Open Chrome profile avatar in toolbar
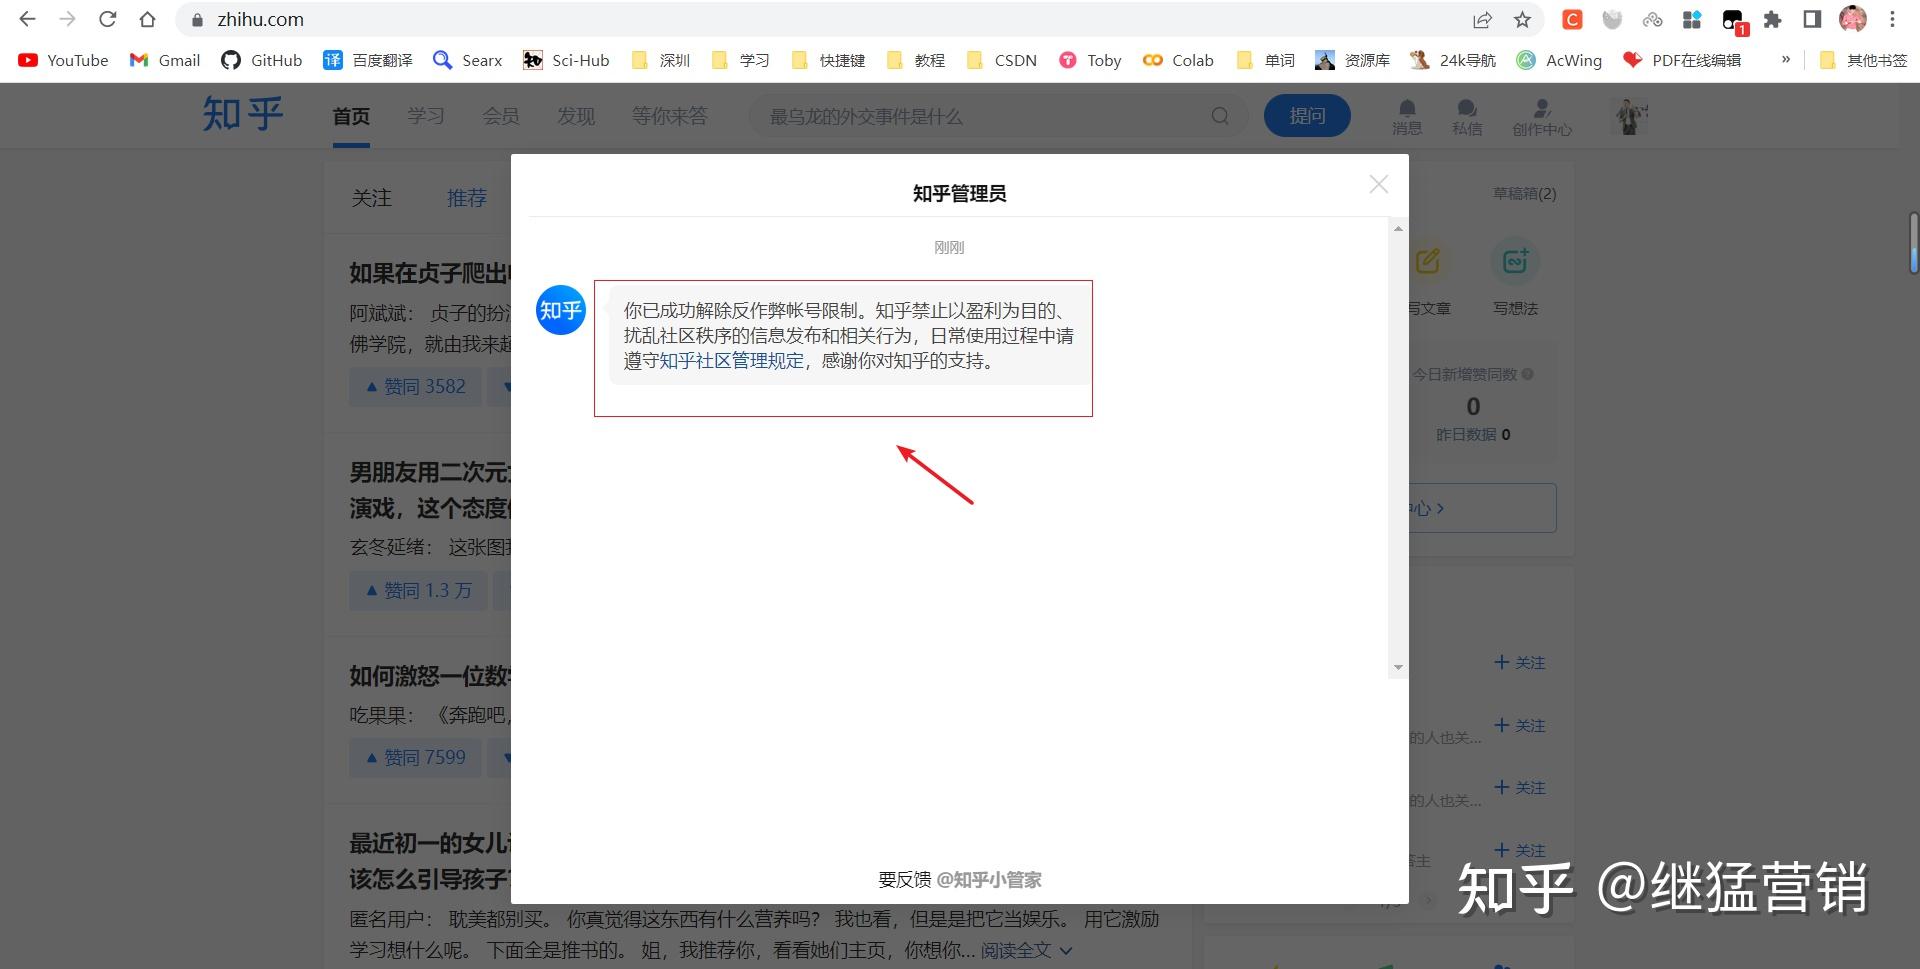The height and width of the screenshot is (969, 1920). pyautogui.click(x=1852, y=19)
